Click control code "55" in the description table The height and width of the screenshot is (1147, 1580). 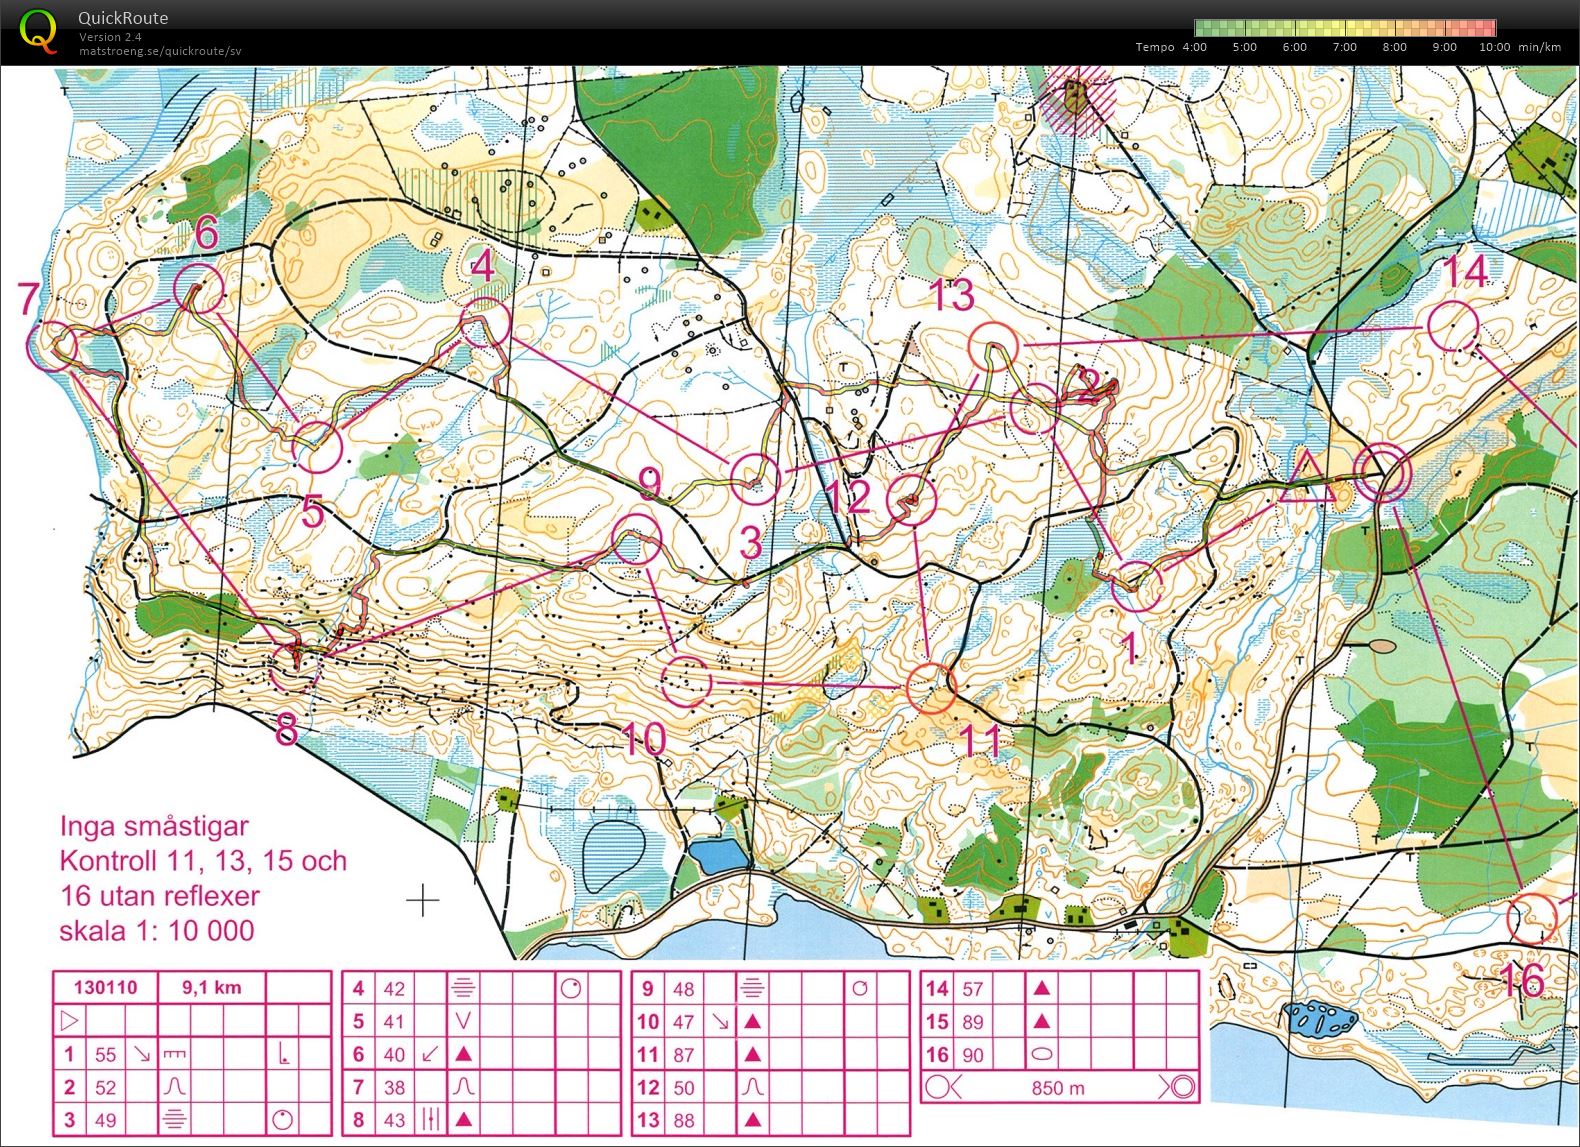pyautogui.click(x=105, y=1055)
